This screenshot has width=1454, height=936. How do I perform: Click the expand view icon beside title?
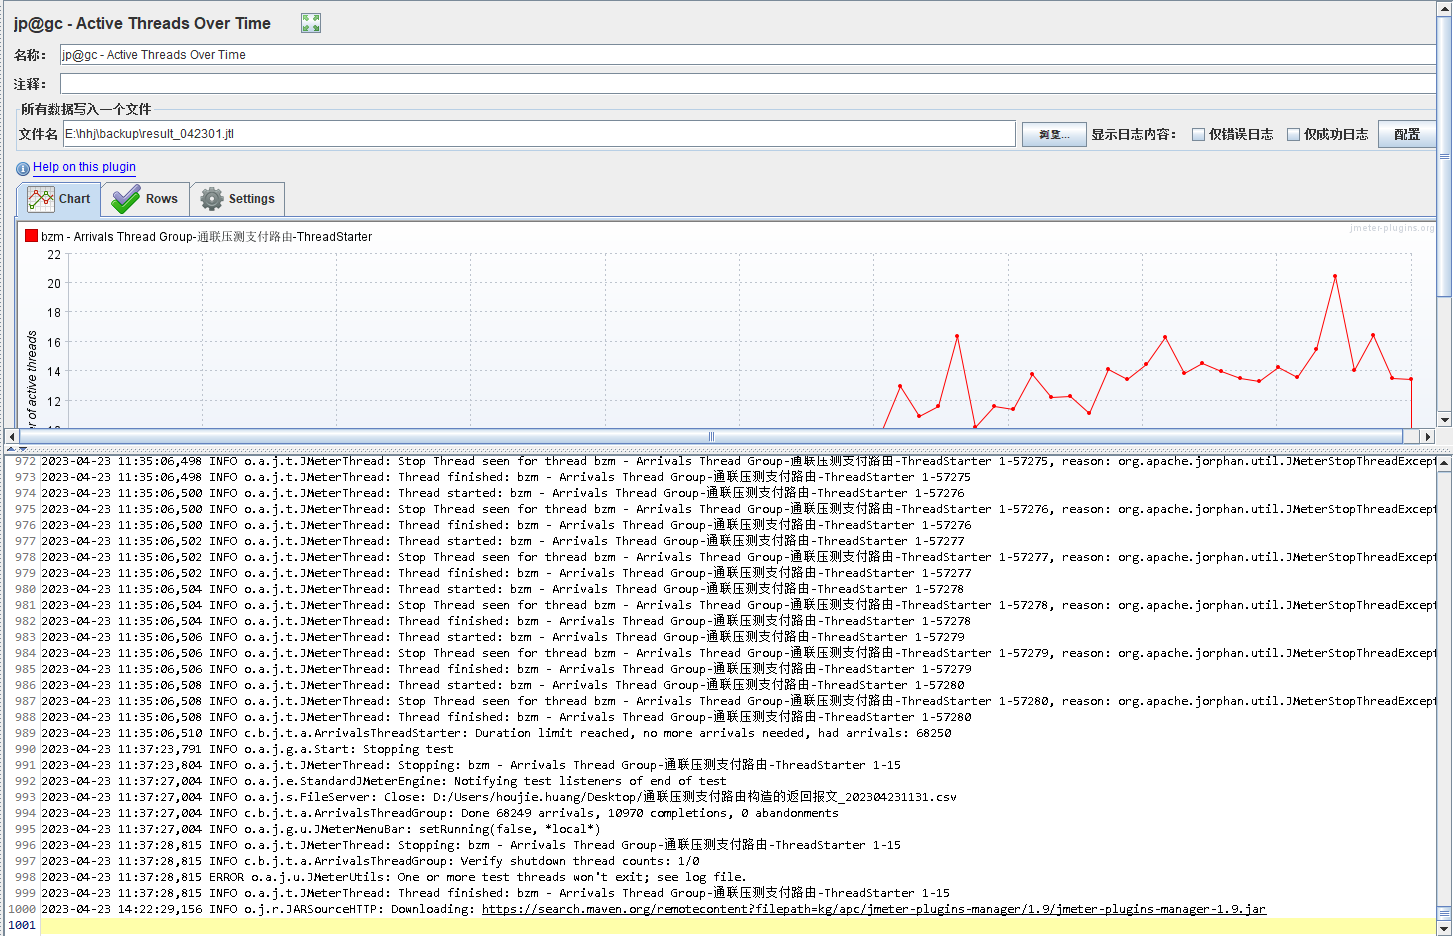click(x=311, y=23)
